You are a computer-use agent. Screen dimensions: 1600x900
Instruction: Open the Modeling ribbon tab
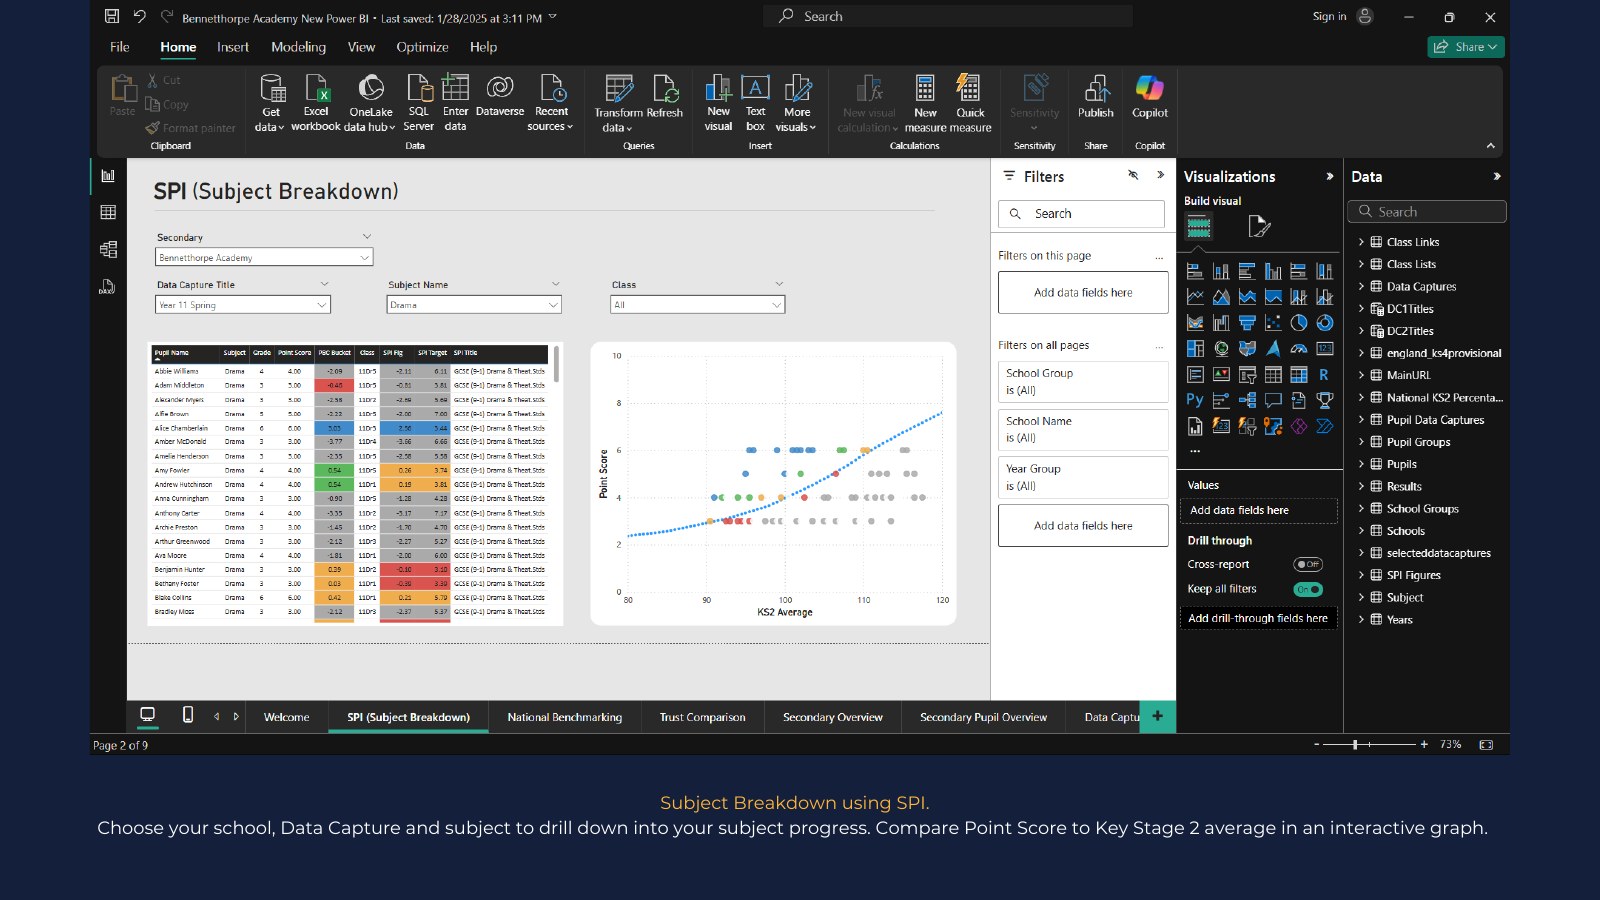pos(298,47)
